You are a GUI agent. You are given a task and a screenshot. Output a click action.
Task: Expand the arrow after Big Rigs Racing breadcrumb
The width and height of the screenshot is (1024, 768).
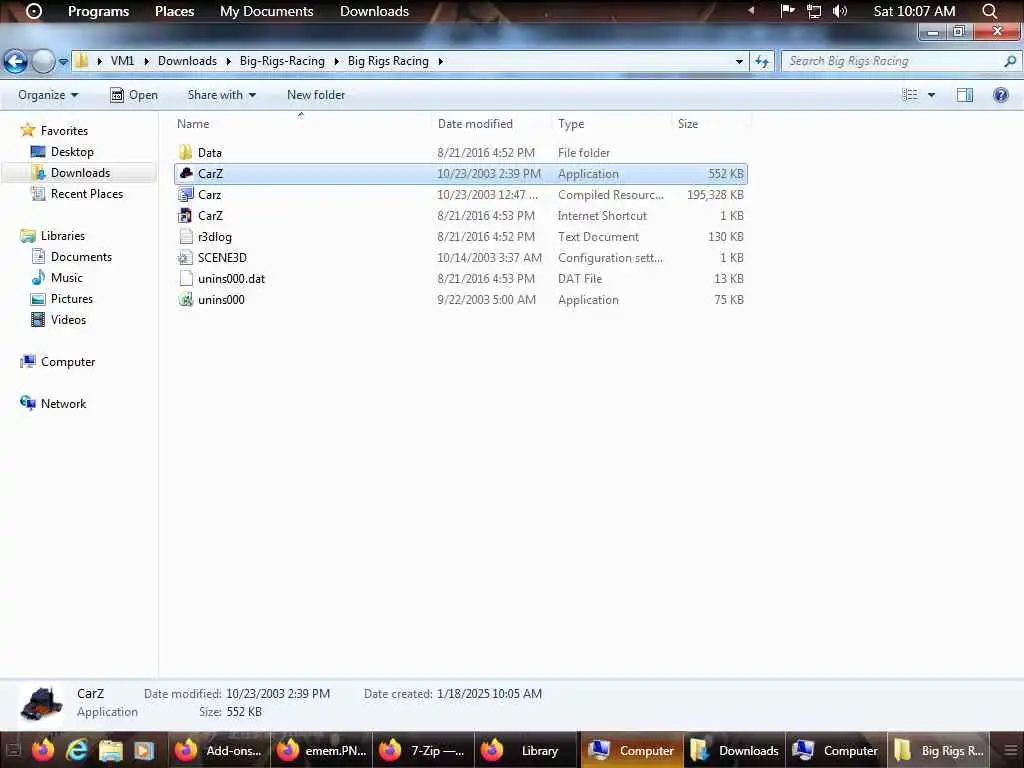click(440, 61)
